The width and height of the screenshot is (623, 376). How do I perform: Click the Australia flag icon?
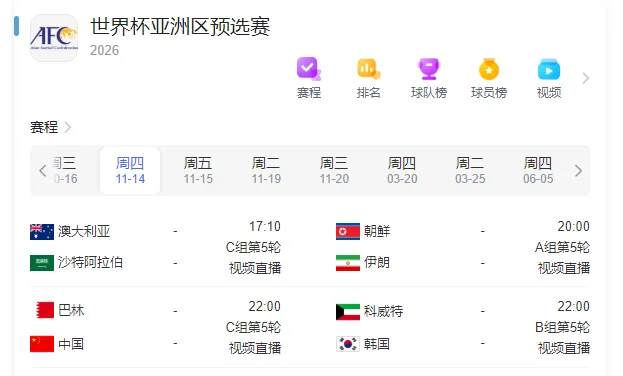[x=42, y=231]
